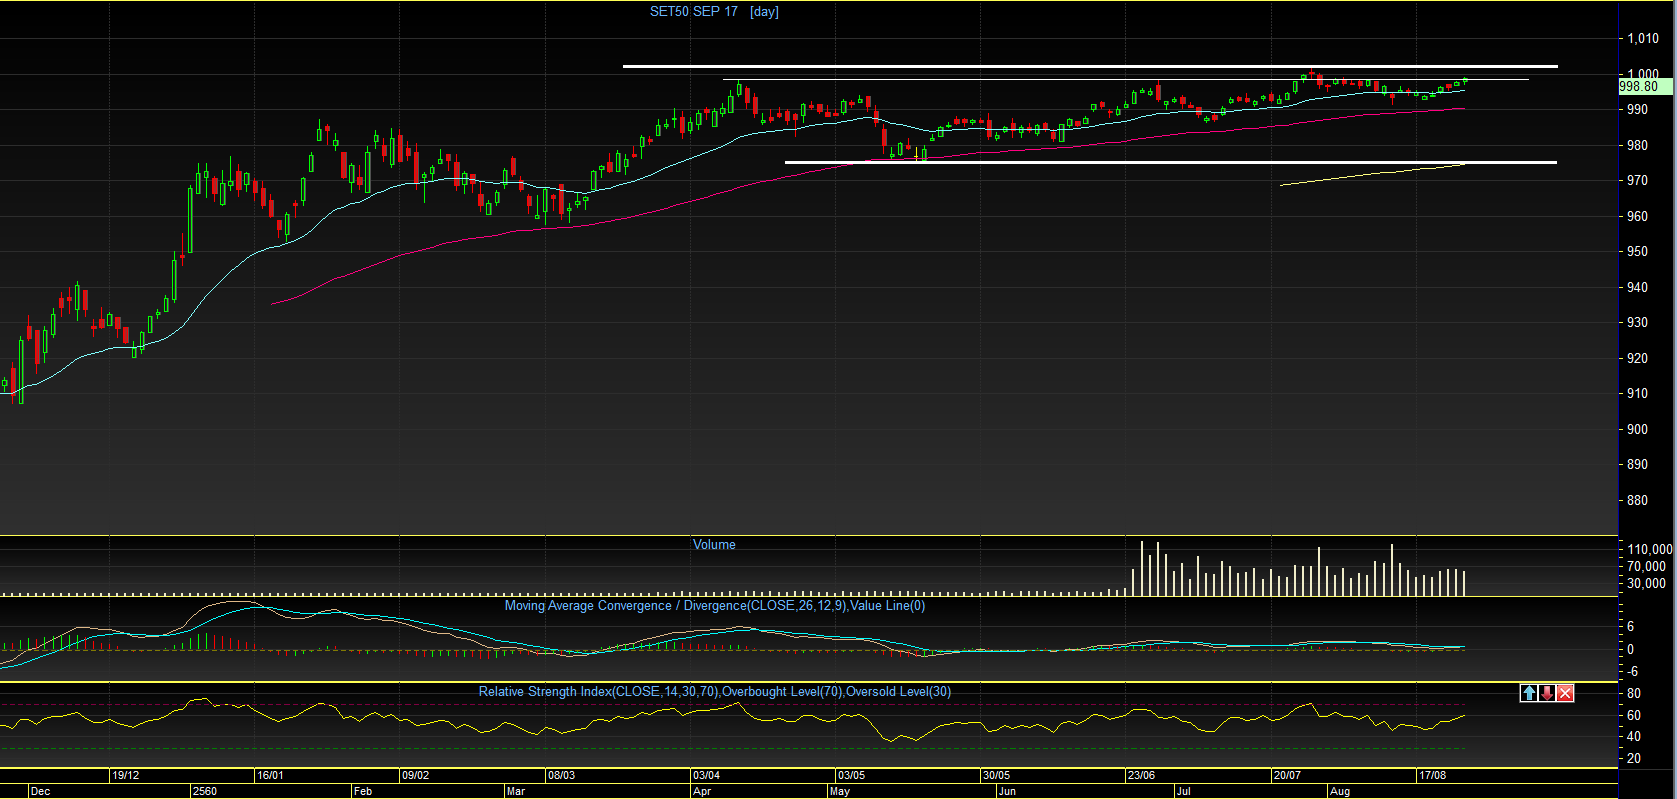
Task: Click the 08/03 date marker
Action: [562, 776]
